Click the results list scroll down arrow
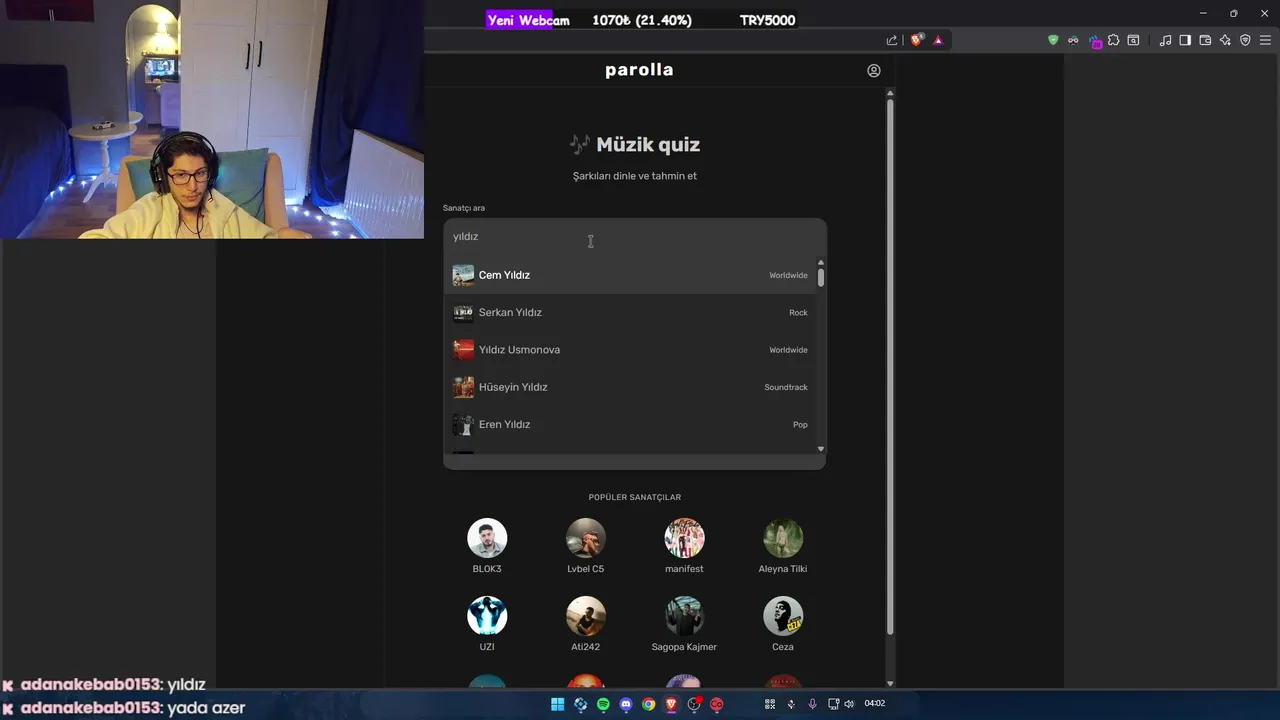1280x720 pixels. click(821, 449)
